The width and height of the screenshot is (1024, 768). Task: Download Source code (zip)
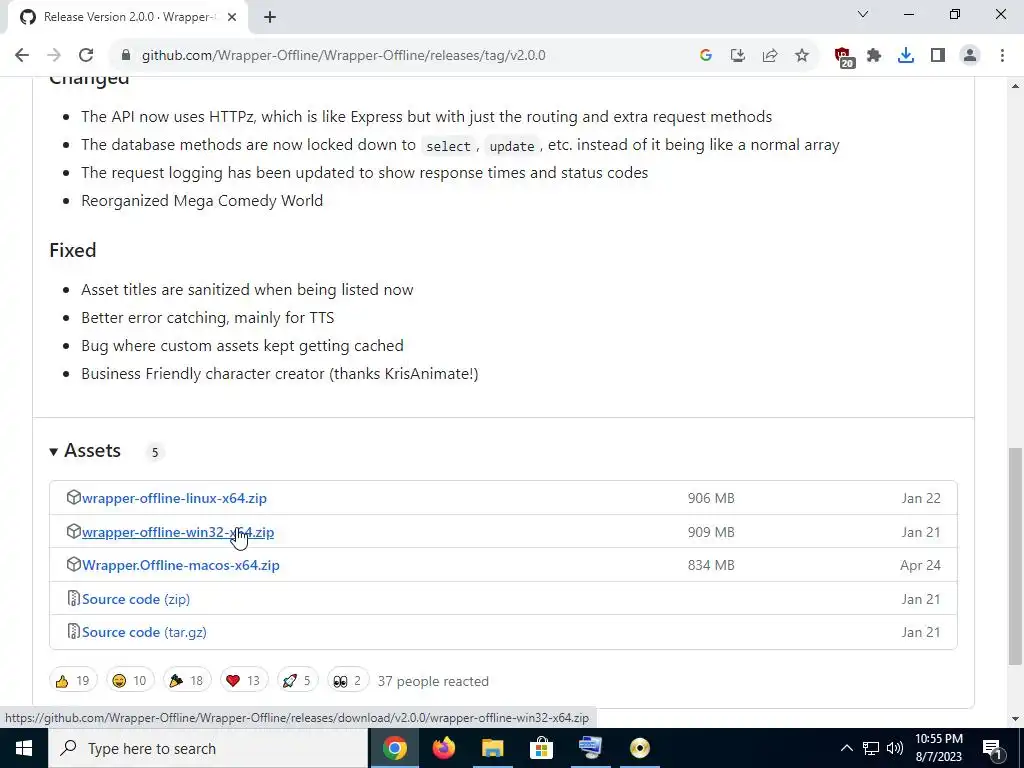pyautogui.click(x=136, y=599)
